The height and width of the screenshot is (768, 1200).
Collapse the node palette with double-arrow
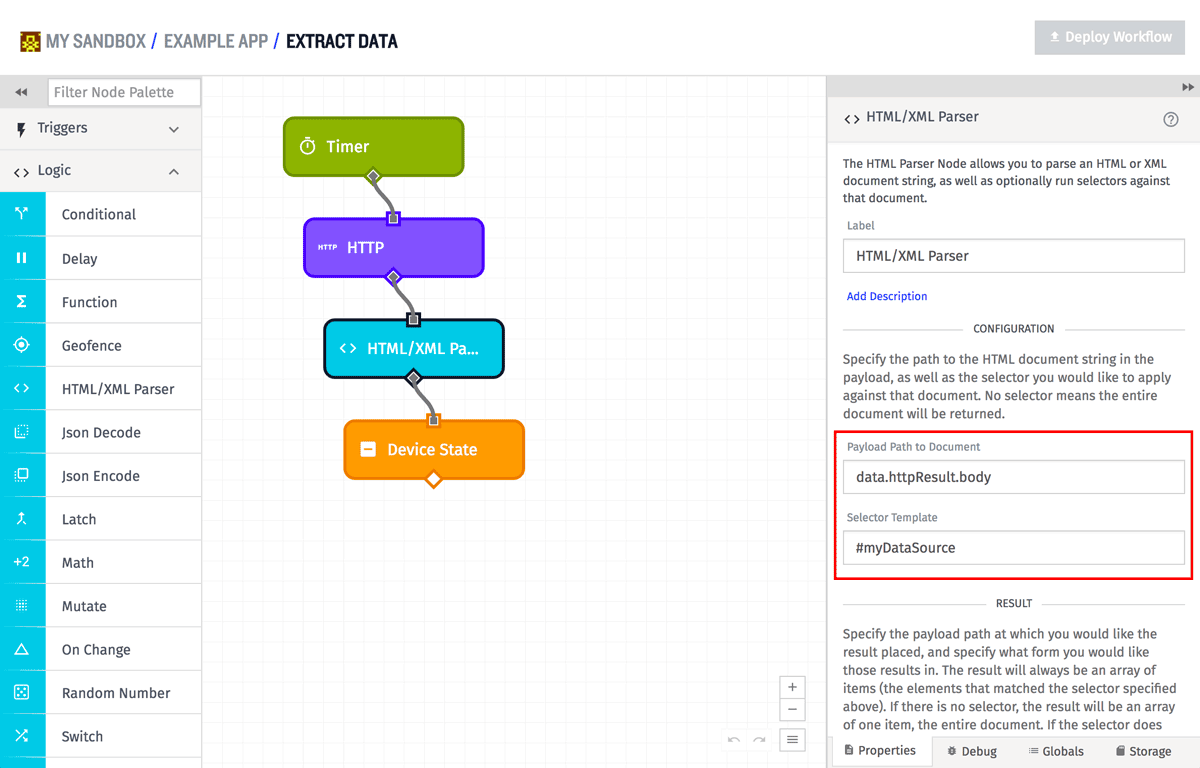coord(21,92)
